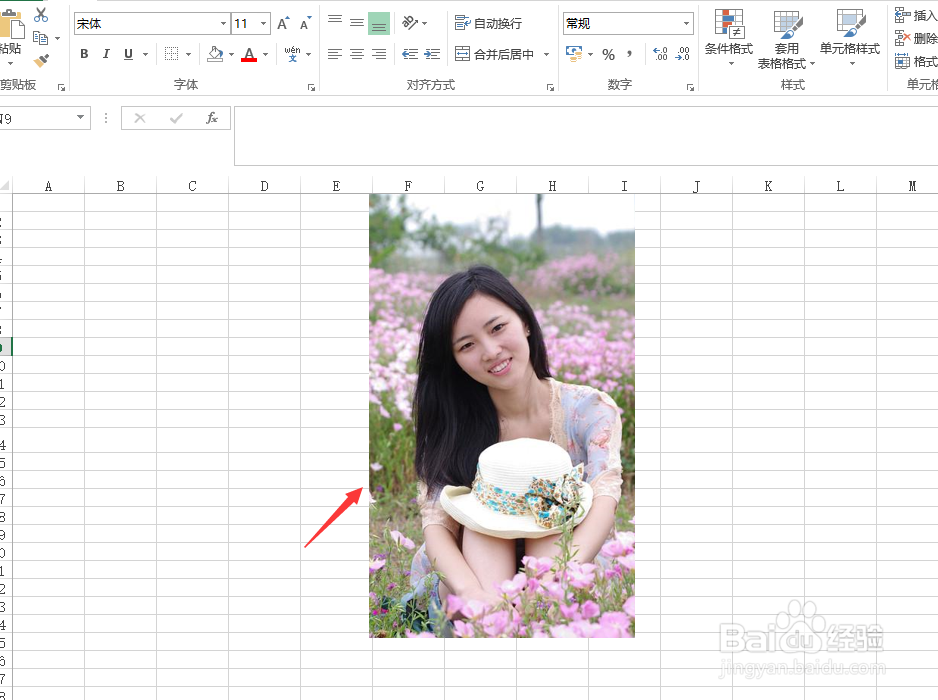The width and height of the screenshot is (938, 700).
Task: Open 套用表格格式 table format gallery
Action: (787, 39)
